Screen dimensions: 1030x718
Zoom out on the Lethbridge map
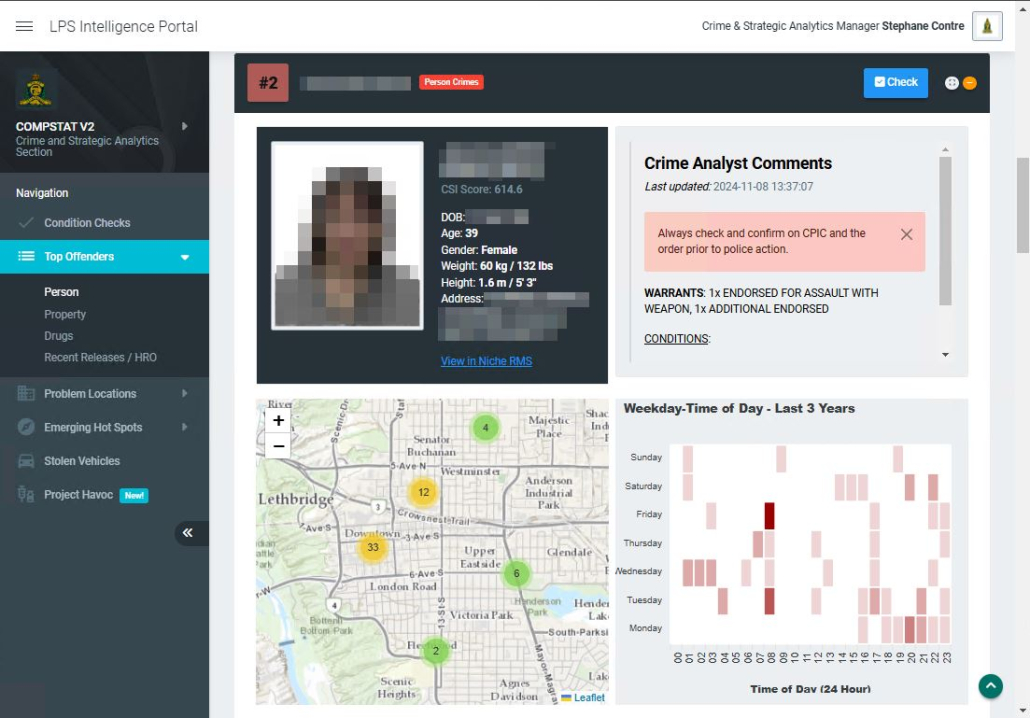pos(278,446)
